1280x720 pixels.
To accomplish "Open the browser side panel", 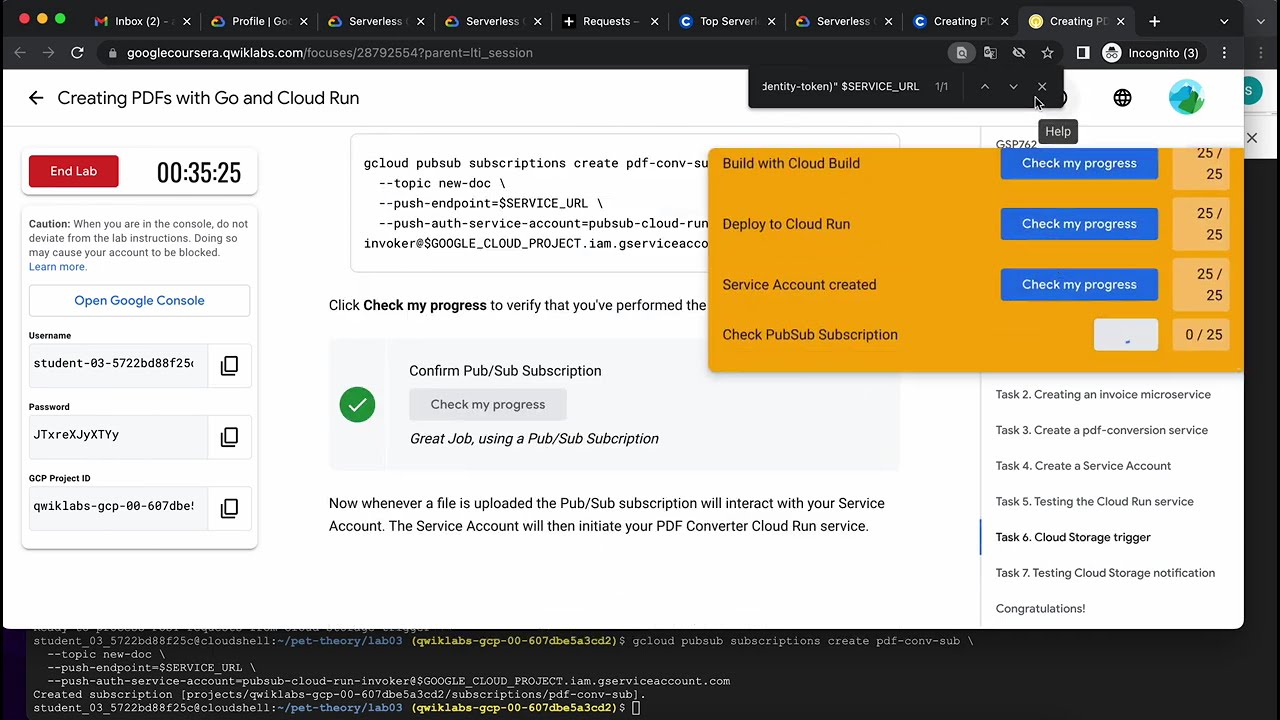I will click(1083, 53).
